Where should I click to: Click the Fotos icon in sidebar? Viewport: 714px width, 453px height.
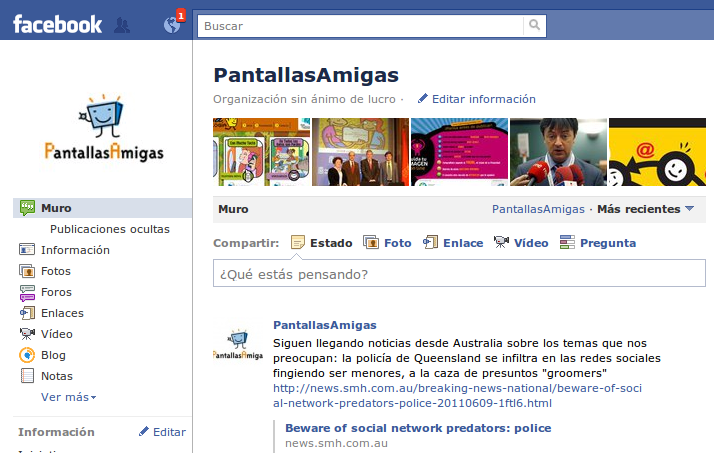[27, 271]
